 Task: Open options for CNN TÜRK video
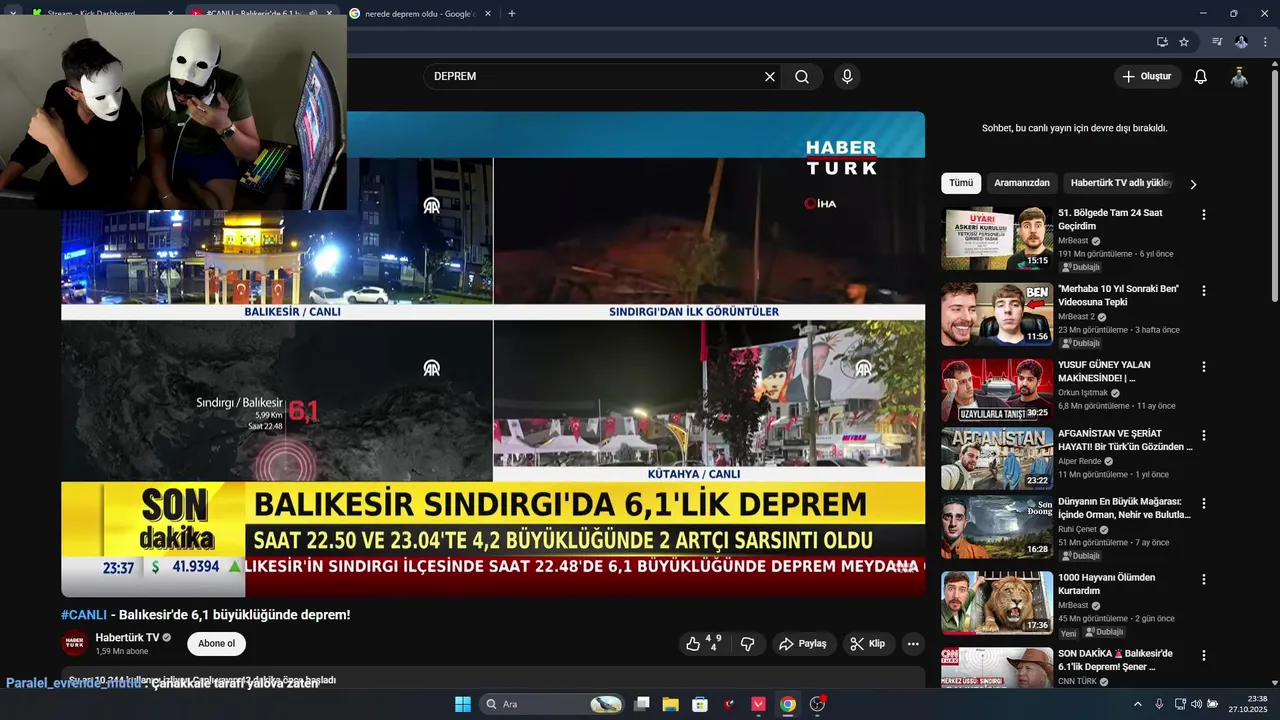pos(1204,656)
